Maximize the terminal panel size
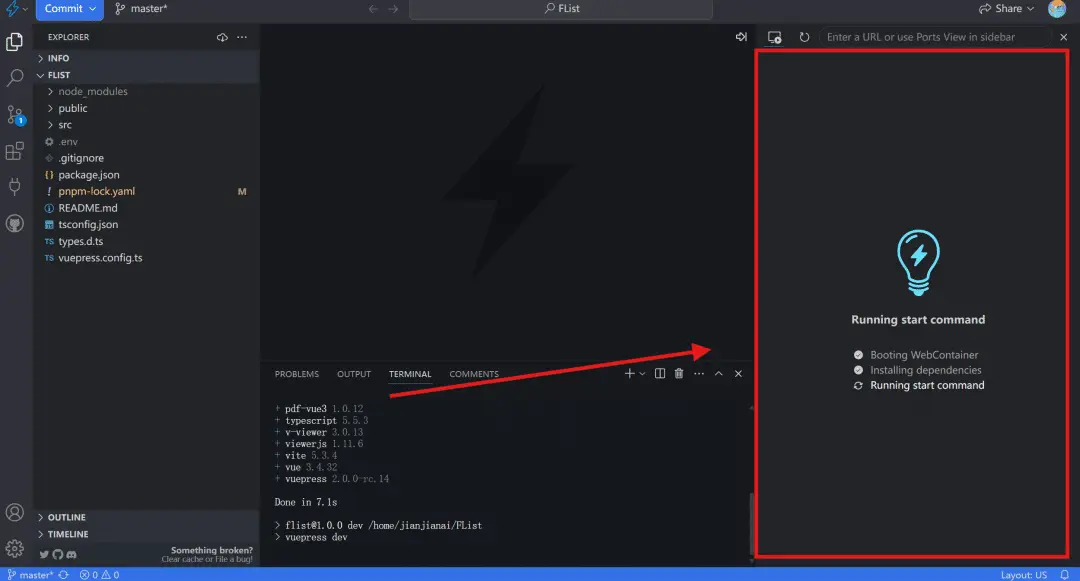The image size is (1080, 581). pyautogui.click(x=718, y=374)
